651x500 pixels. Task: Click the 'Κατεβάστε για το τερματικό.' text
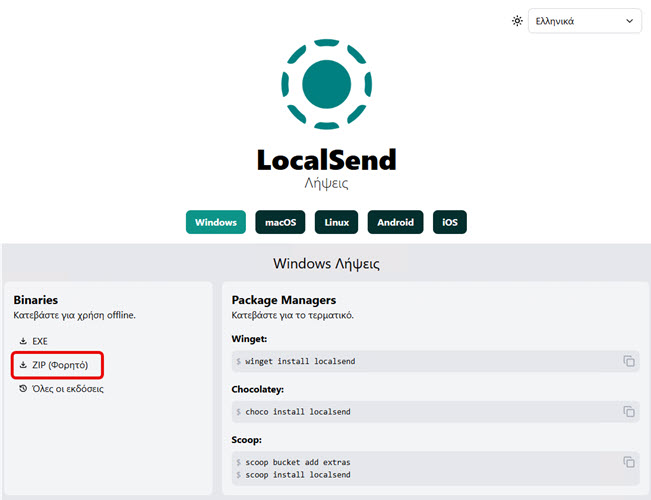tap(293, 315)
